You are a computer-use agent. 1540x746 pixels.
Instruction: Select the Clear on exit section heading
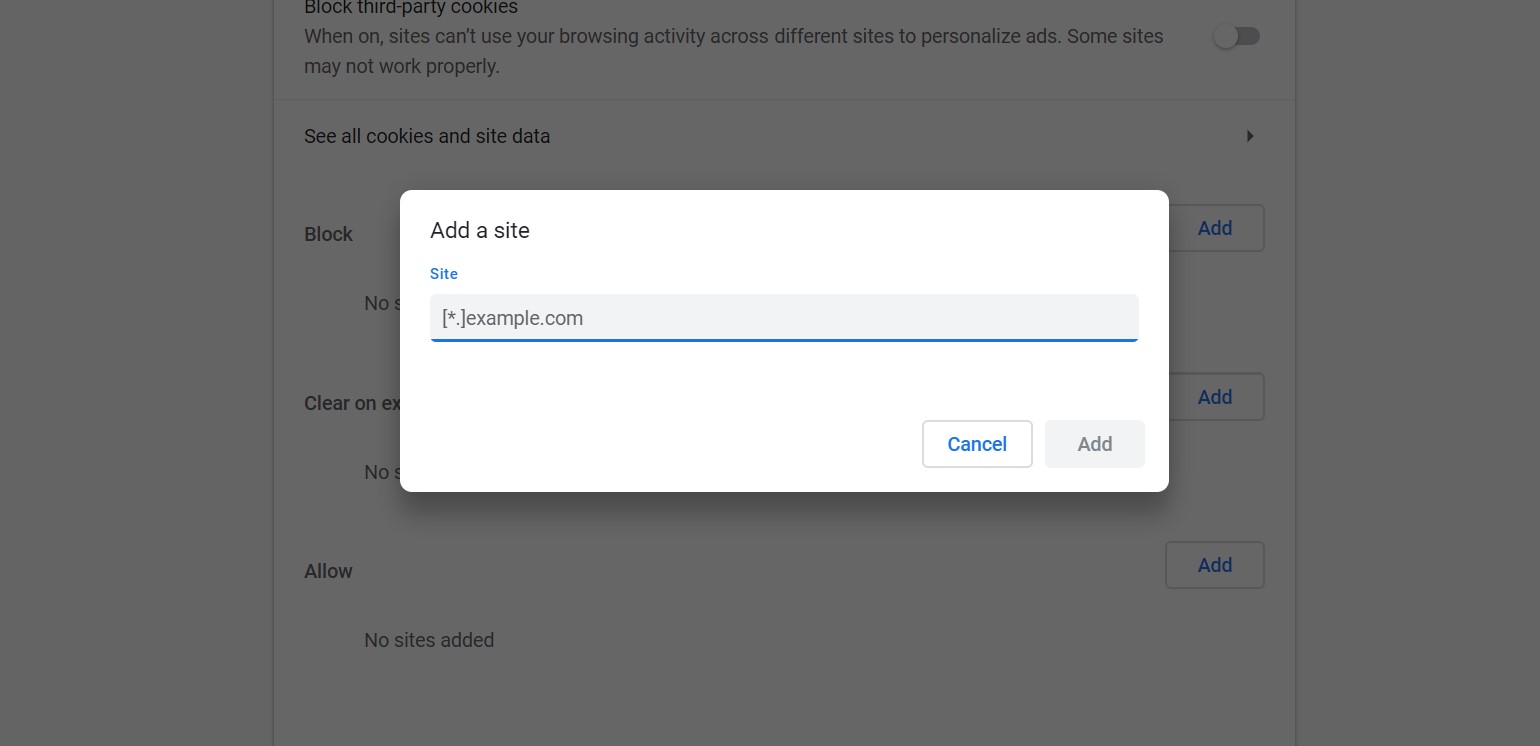click(352, 403)
